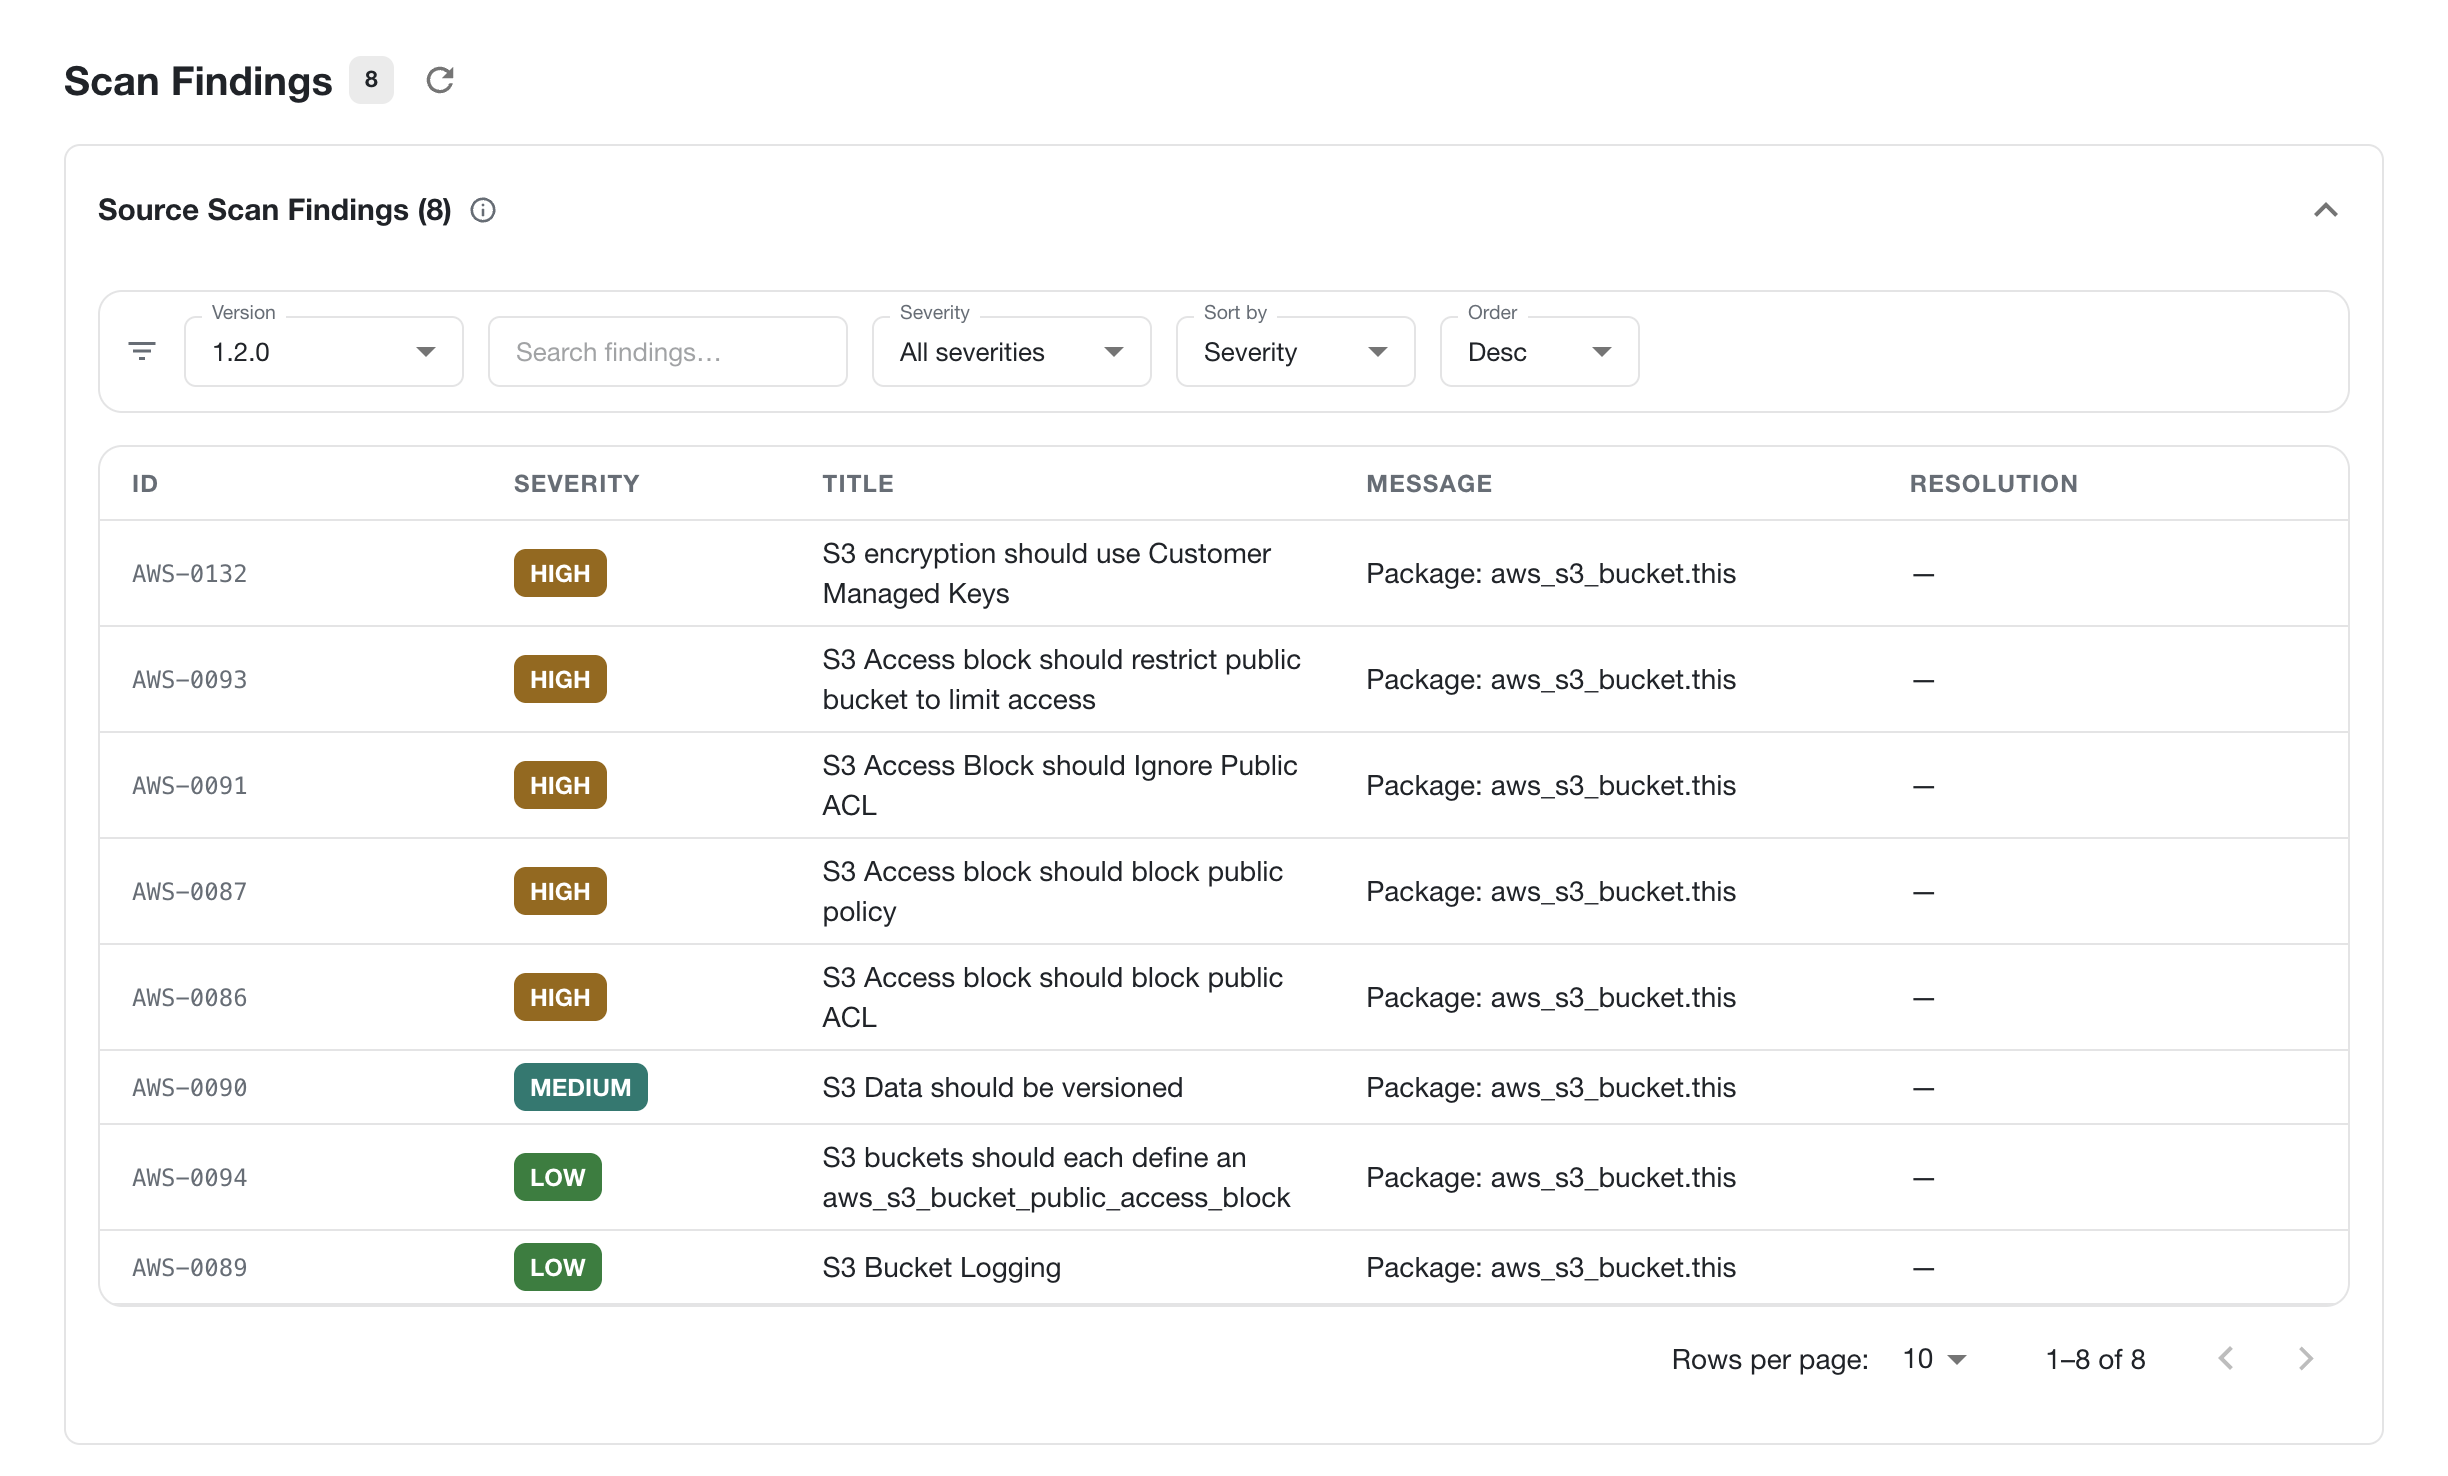Image resolution: width=2448 pixels, height=1476 pixels.
Task: Click the refresh scan findings icon
Action: [x=440, y=80]
